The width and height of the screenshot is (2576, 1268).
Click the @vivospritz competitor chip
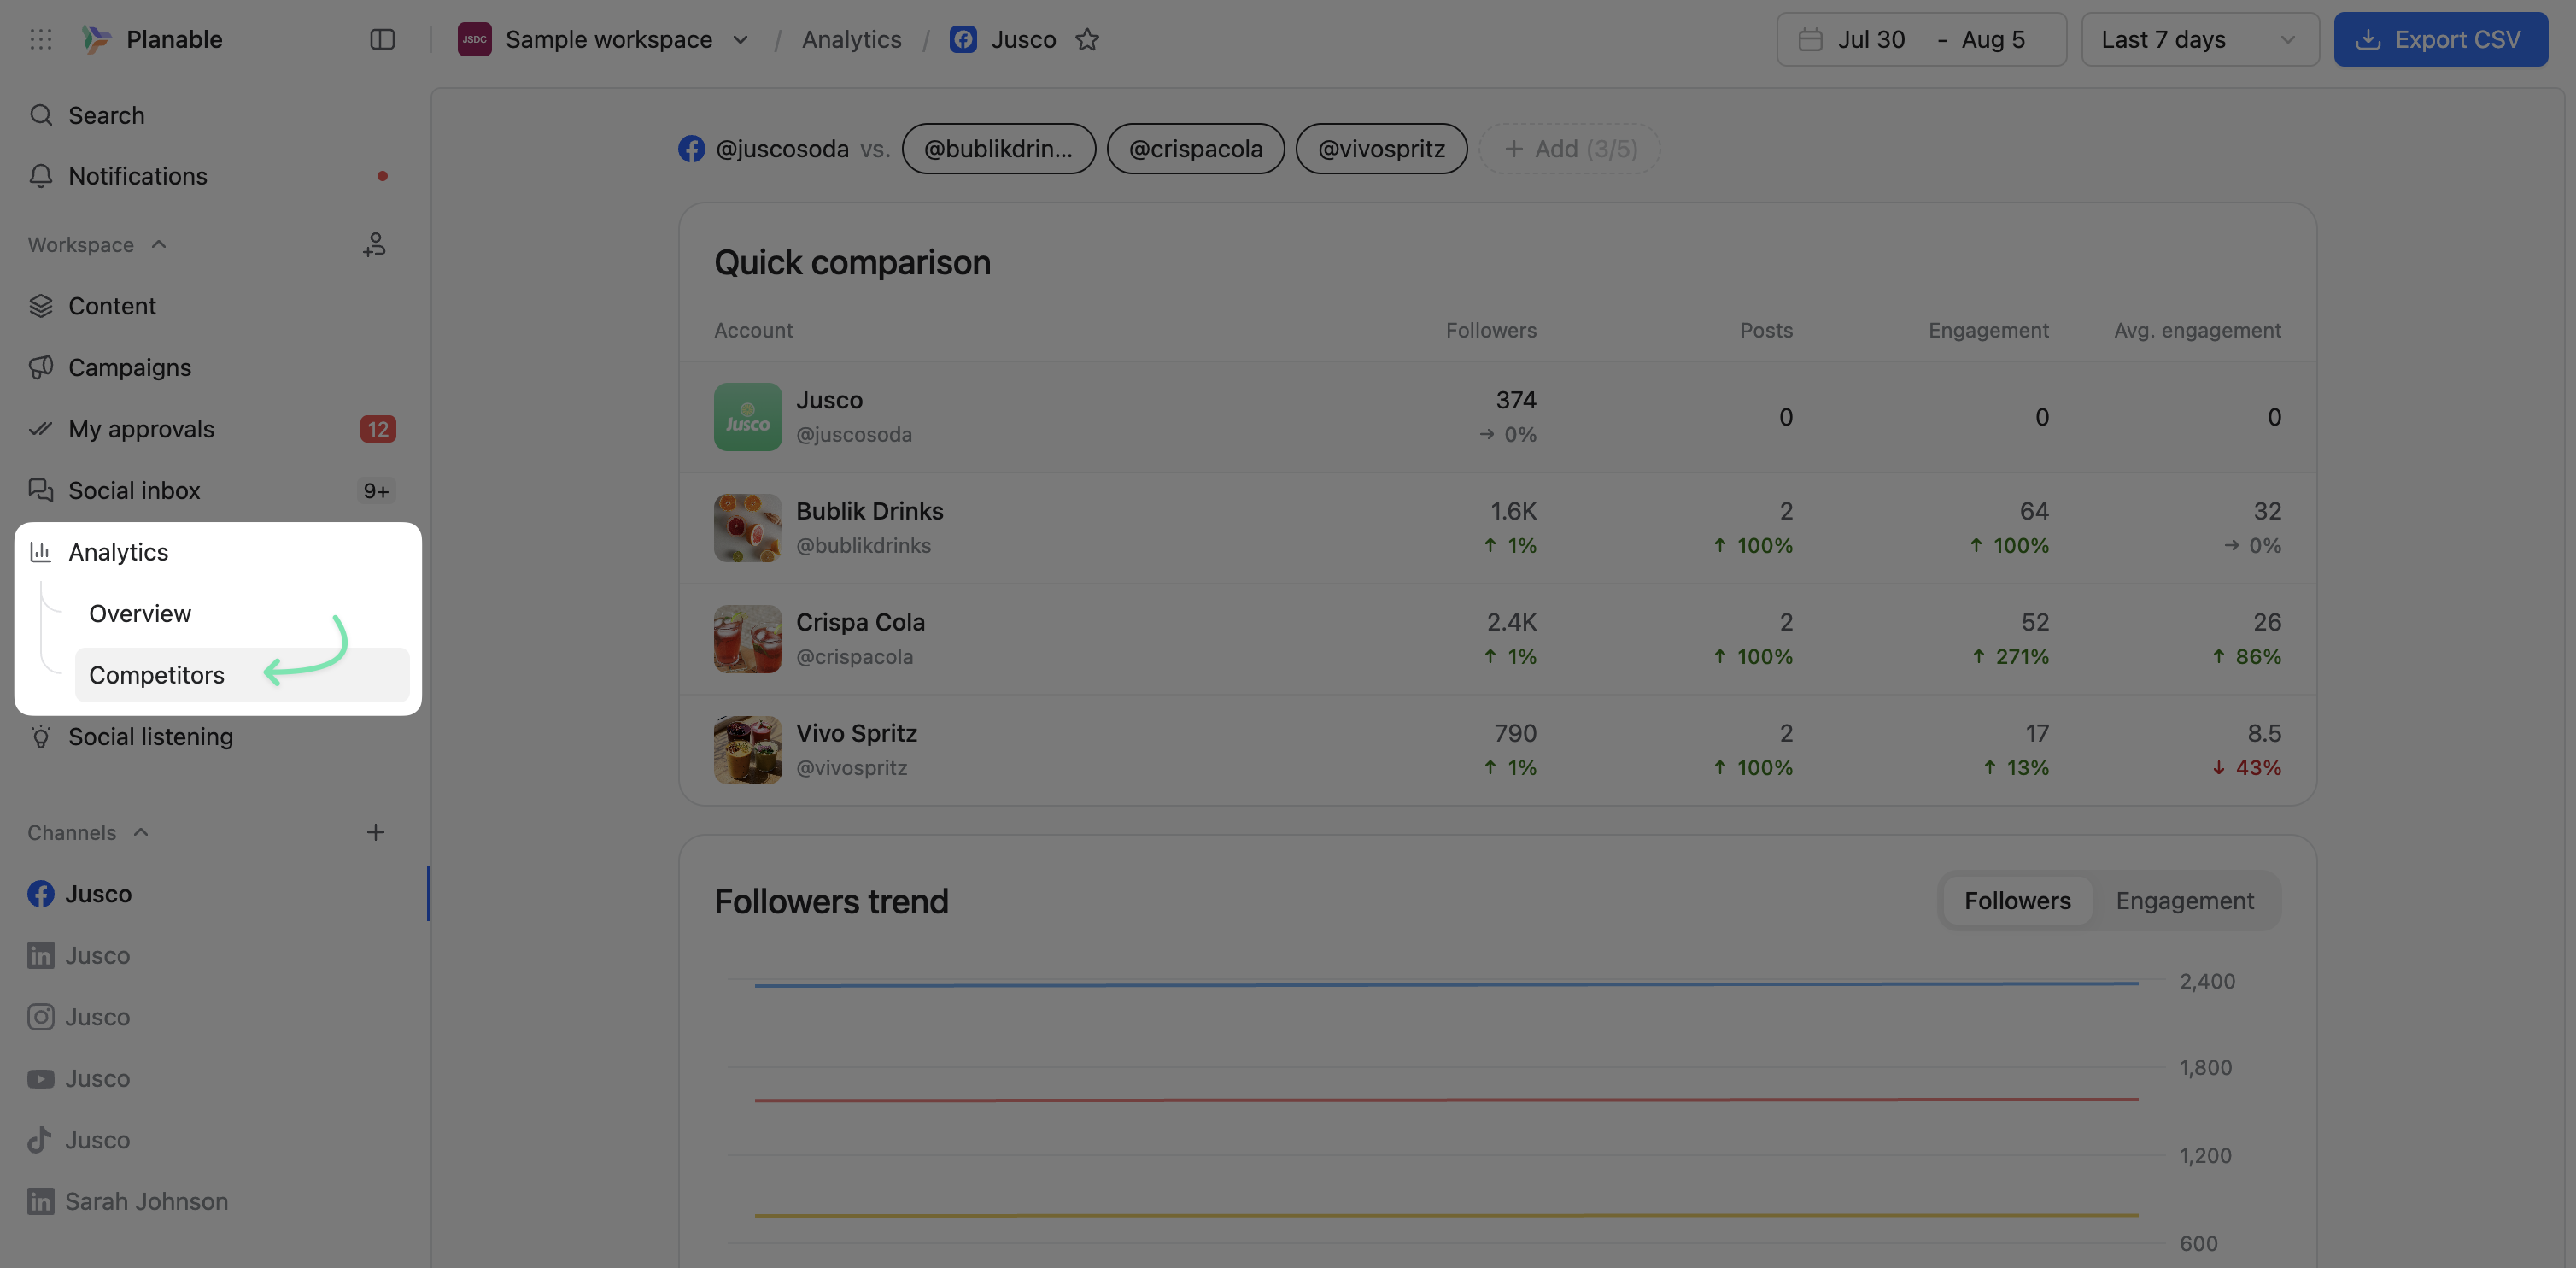[1381, 148]
